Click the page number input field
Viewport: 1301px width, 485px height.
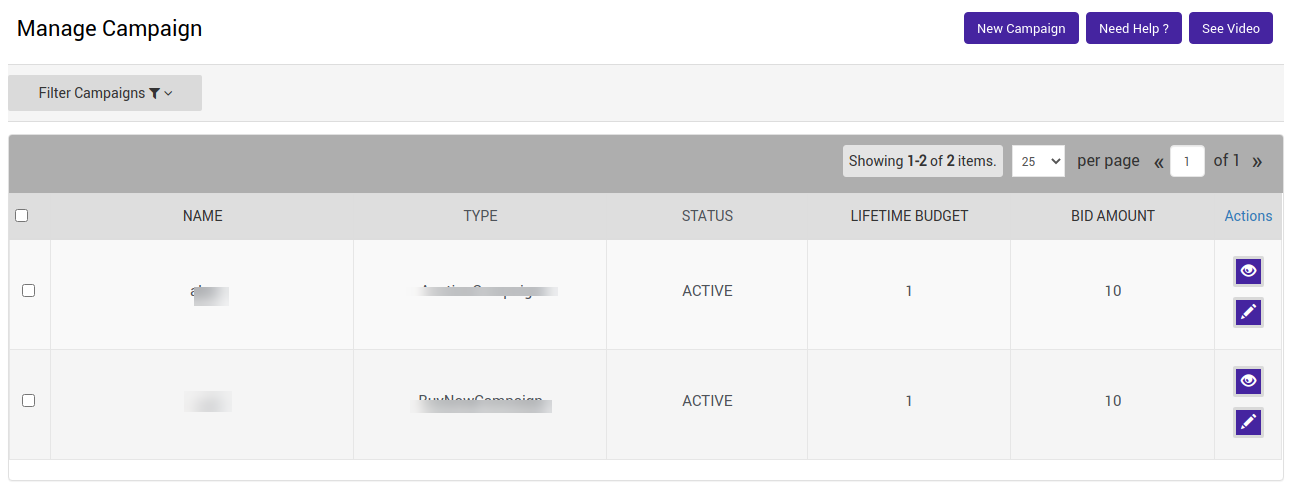[1187, 161]
